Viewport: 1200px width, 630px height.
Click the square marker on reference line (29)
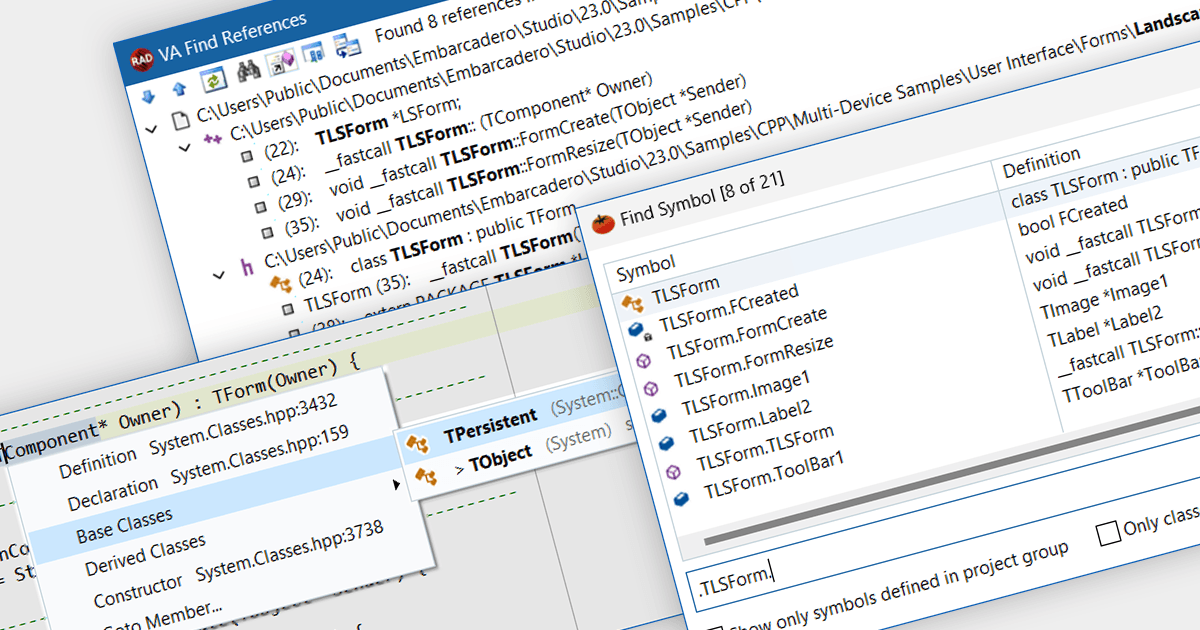click(260, 207)
